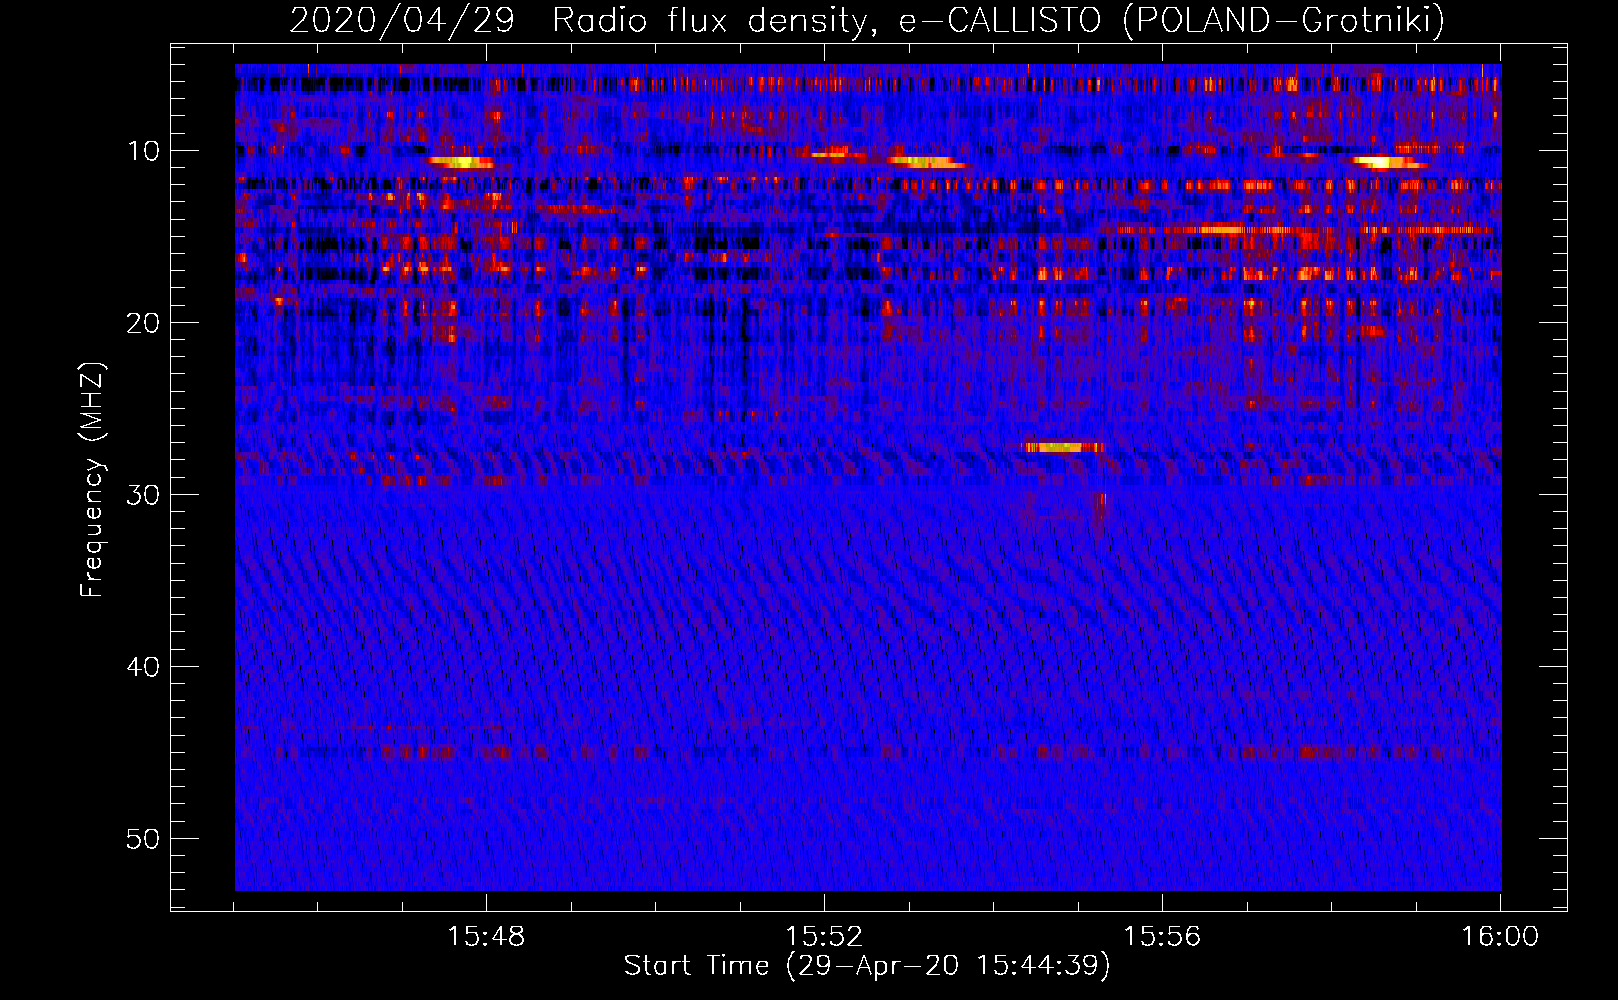
Task: Click the frequency tick label 40
Action: (144, 667)
